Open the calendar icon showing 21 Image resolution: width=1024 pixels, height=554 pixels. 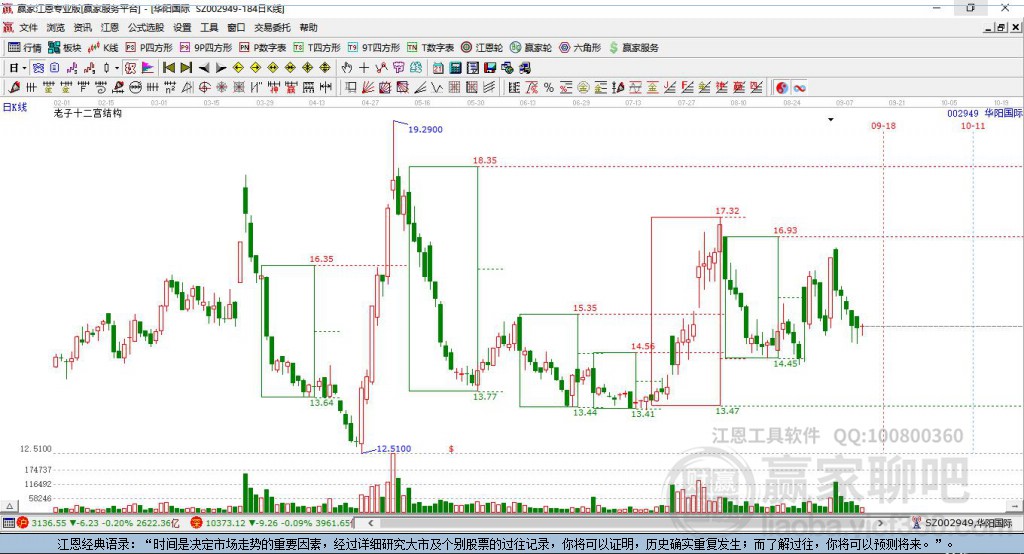[x=438, y=68]
